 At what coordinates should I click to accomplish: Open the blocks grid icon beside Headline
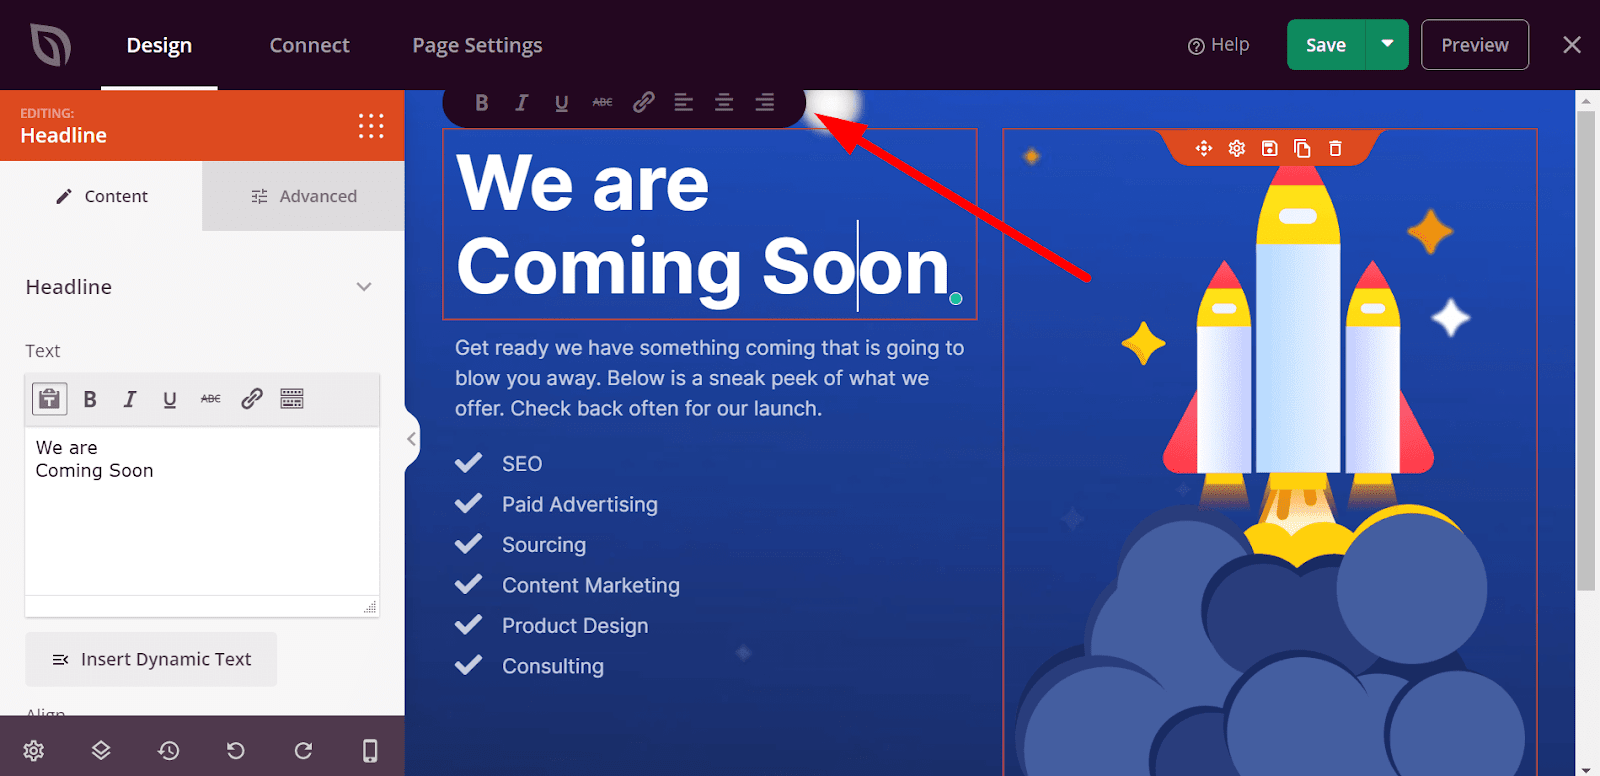click(371, 126)
